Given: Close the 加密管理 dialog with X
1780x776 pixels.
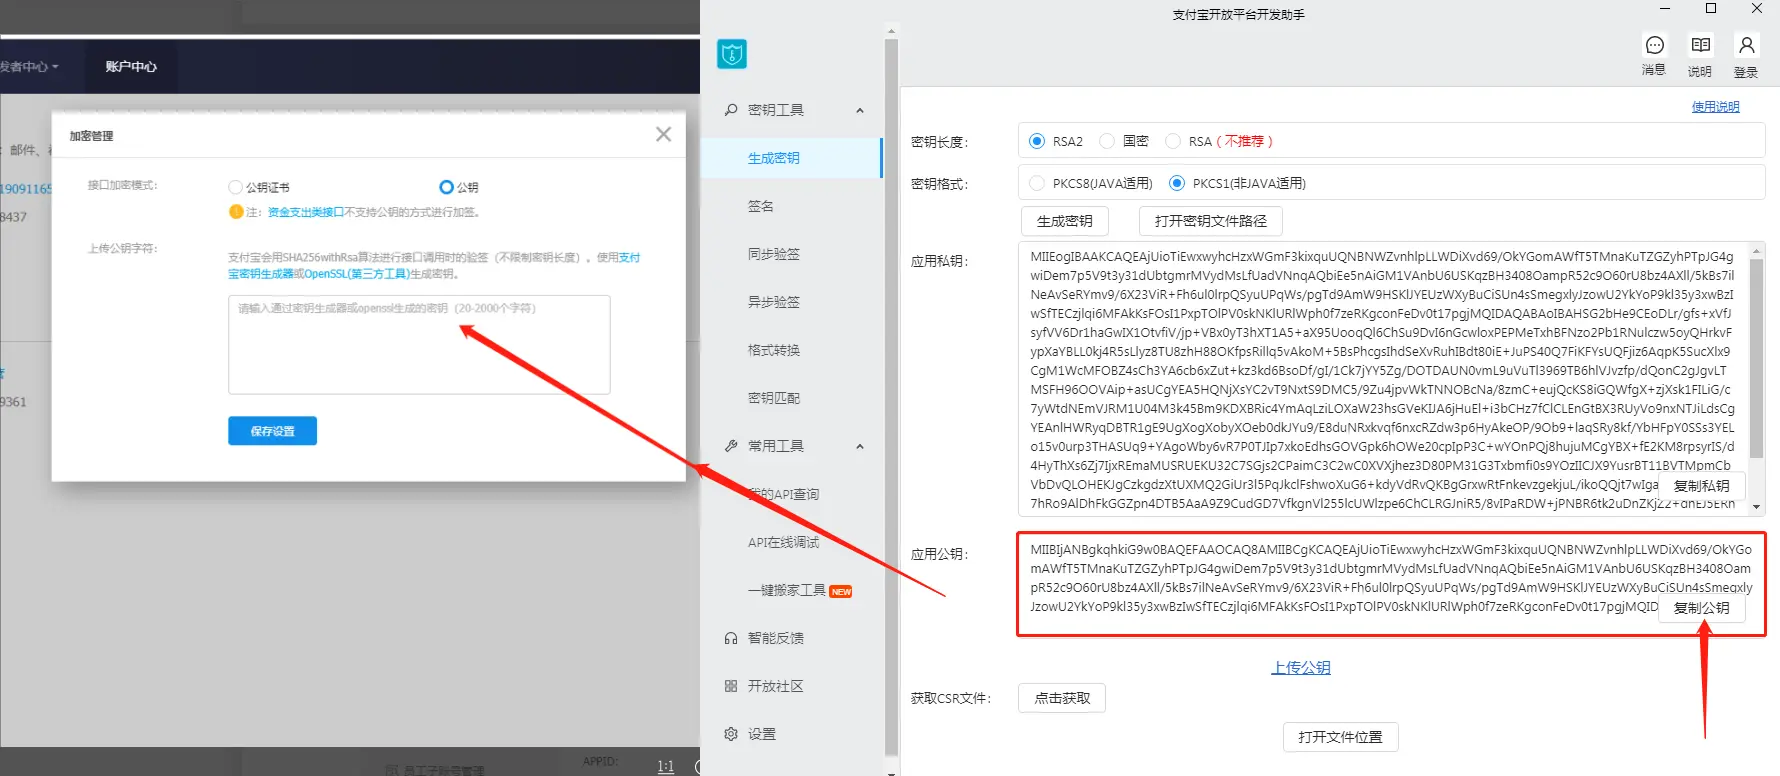Looking at the screenshot, I should point(663,134).
